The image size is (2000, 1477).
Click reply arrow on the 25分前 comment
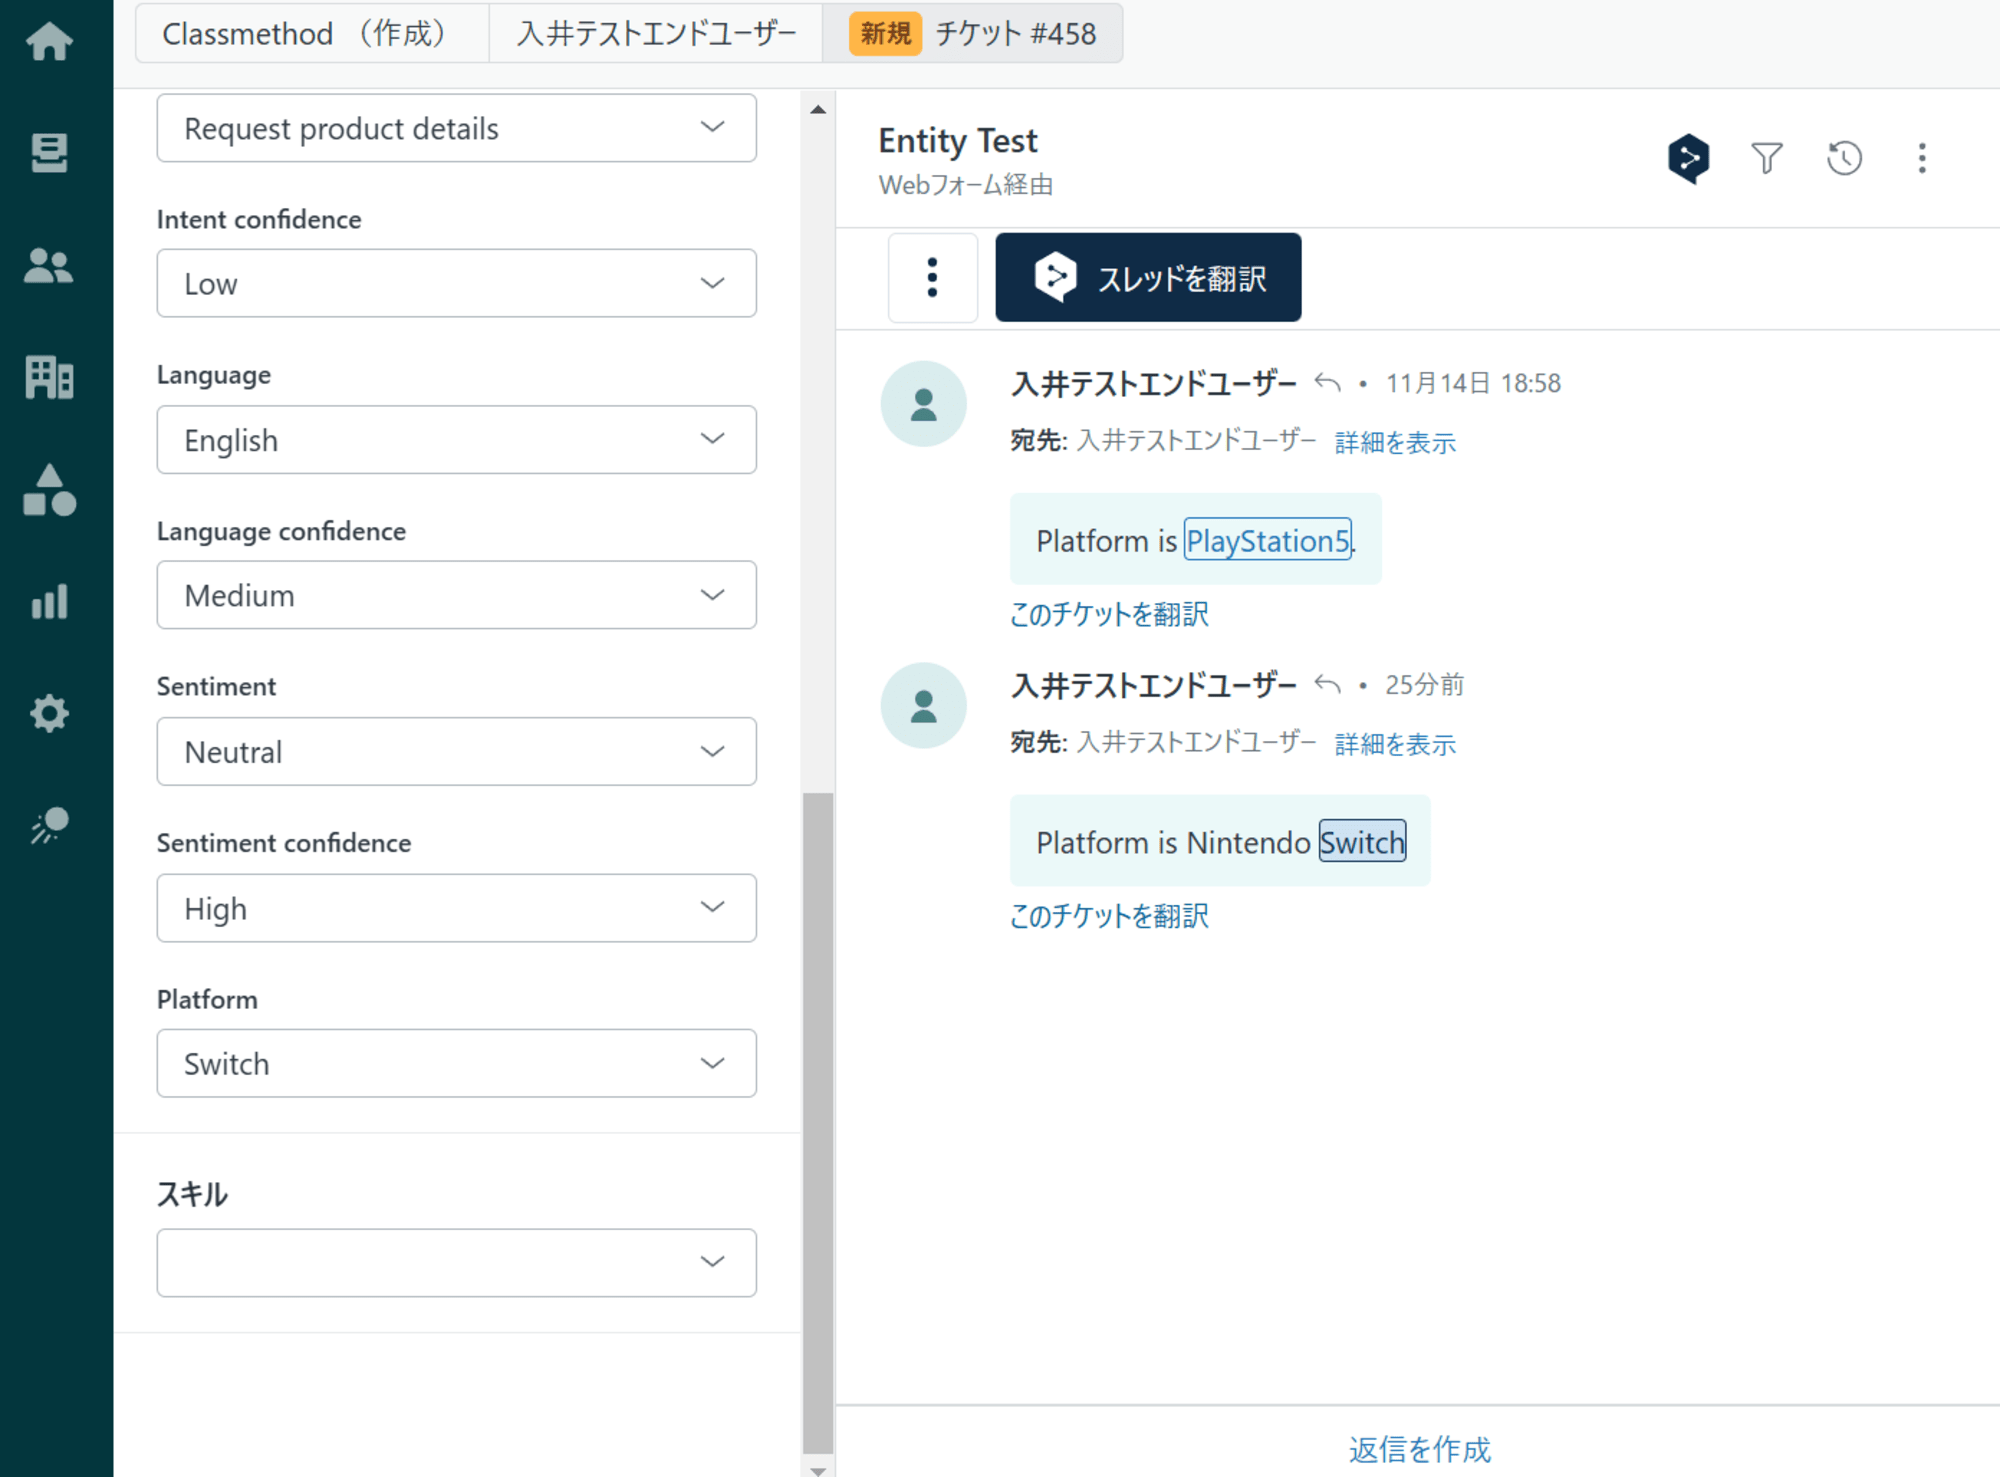[x=1327, y=685]
